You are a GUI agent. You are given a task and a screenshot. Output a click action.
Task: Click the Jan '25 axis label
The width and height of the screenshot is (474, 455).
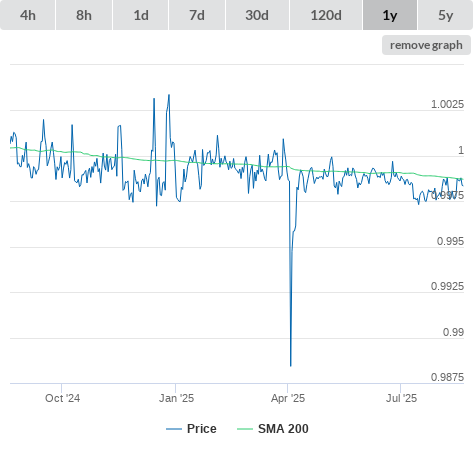(176, 398)
